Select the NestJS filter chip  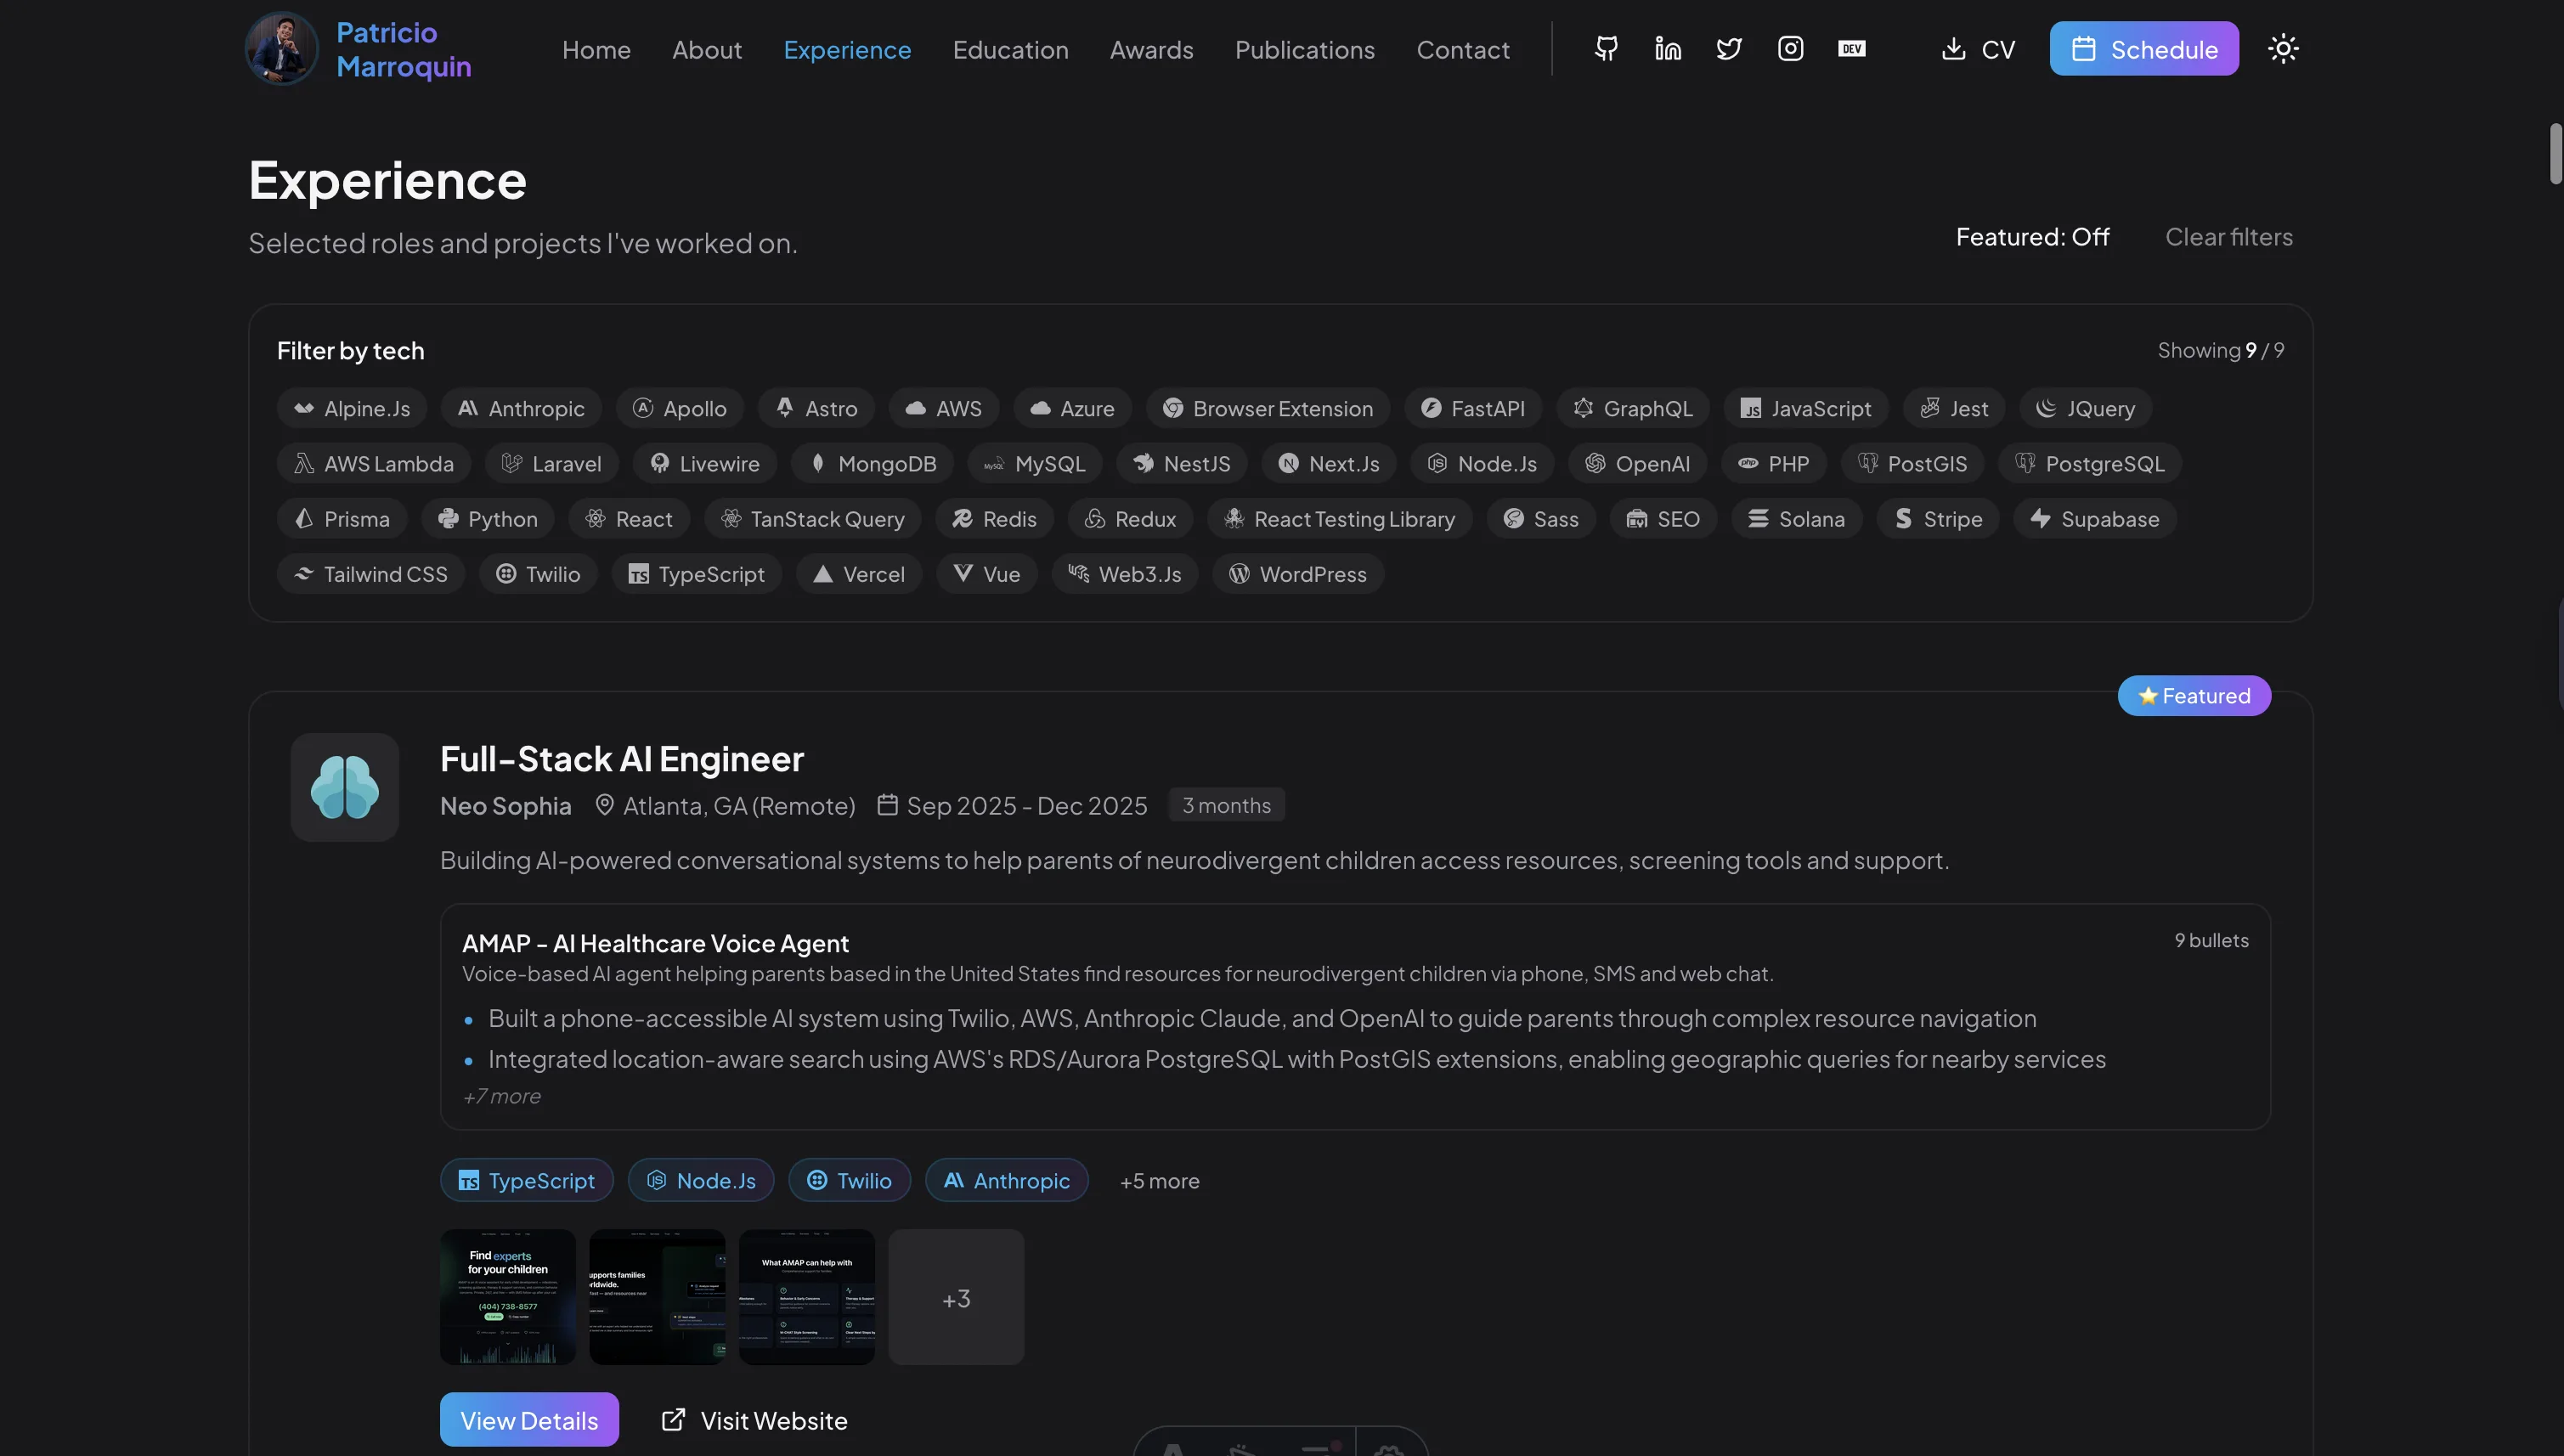point(1182,463)
